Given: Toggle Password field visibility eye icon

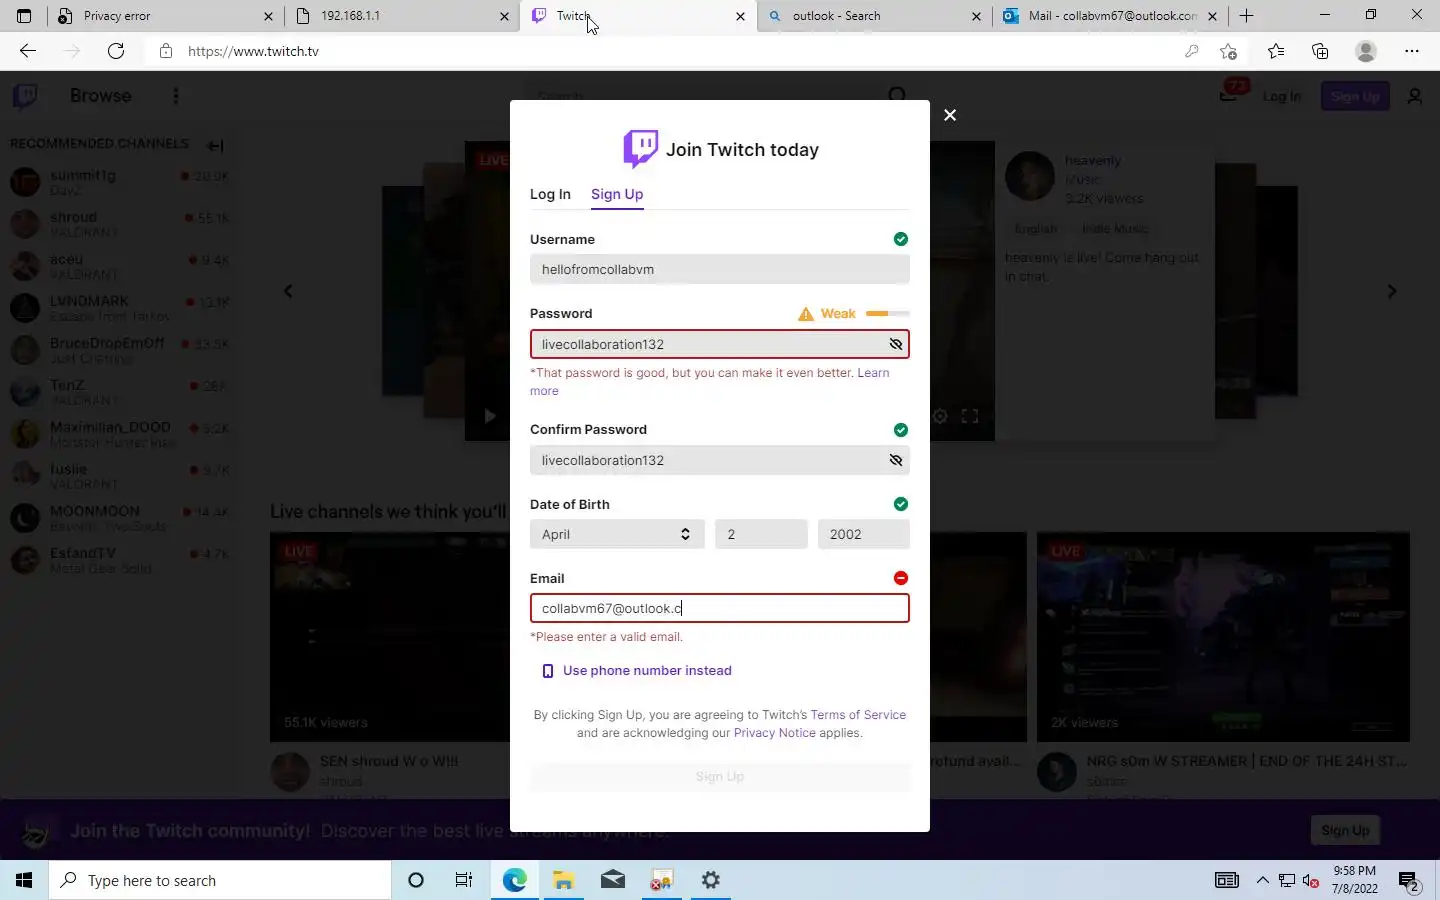Looking at the screenshot, I should click(x=896, y=344).
